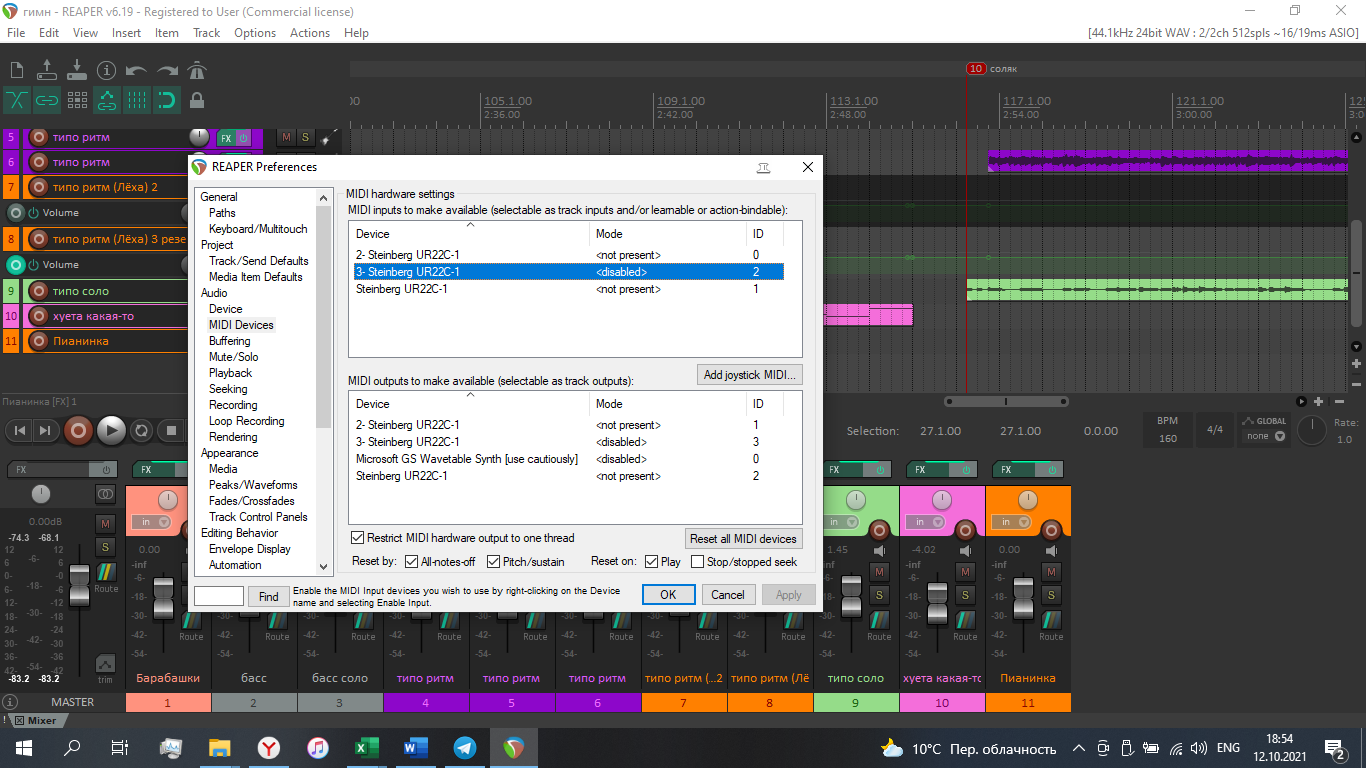Solo типо соло mixer strip
This screenshot has width=1366, height=768.
(x=879, y=595)
